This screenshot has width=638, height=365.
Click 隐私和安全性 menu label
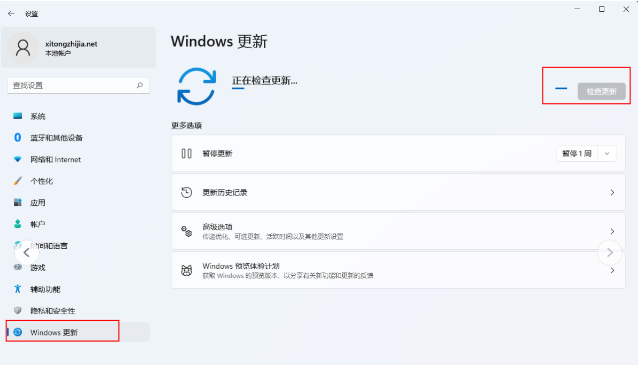pos(52,311)
